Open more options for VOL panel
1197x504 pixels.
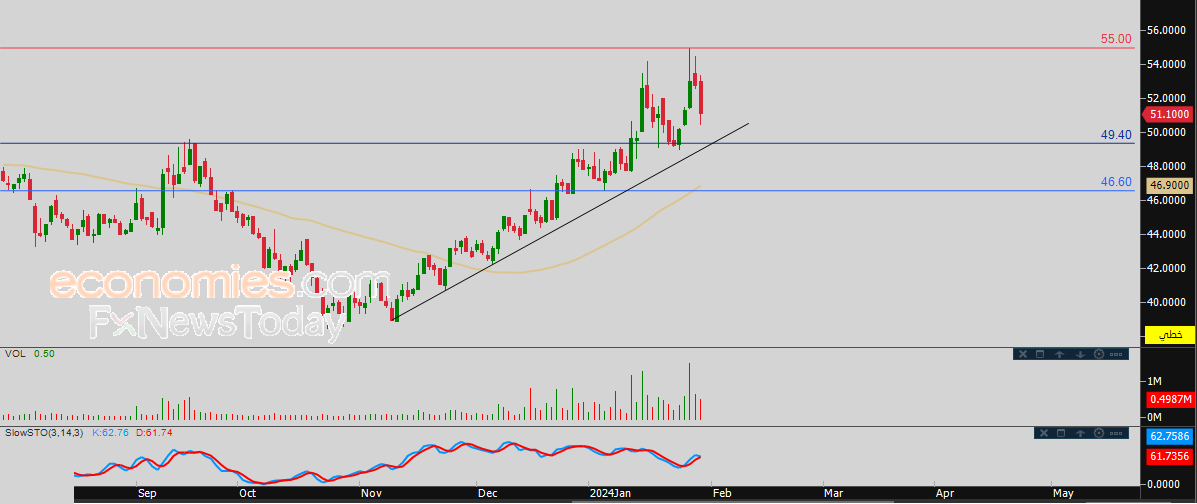tap(1116, 354)
